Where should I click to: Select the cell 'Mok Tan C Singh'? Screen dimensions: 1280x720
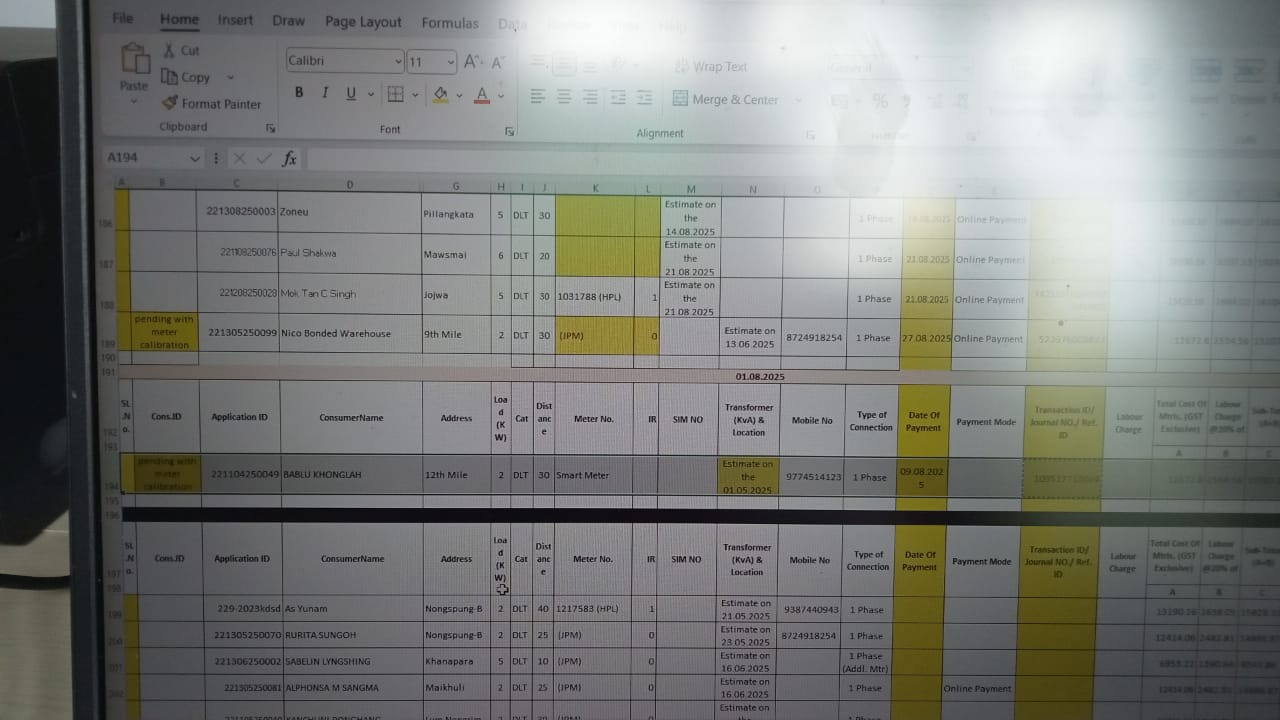point(349,294)
